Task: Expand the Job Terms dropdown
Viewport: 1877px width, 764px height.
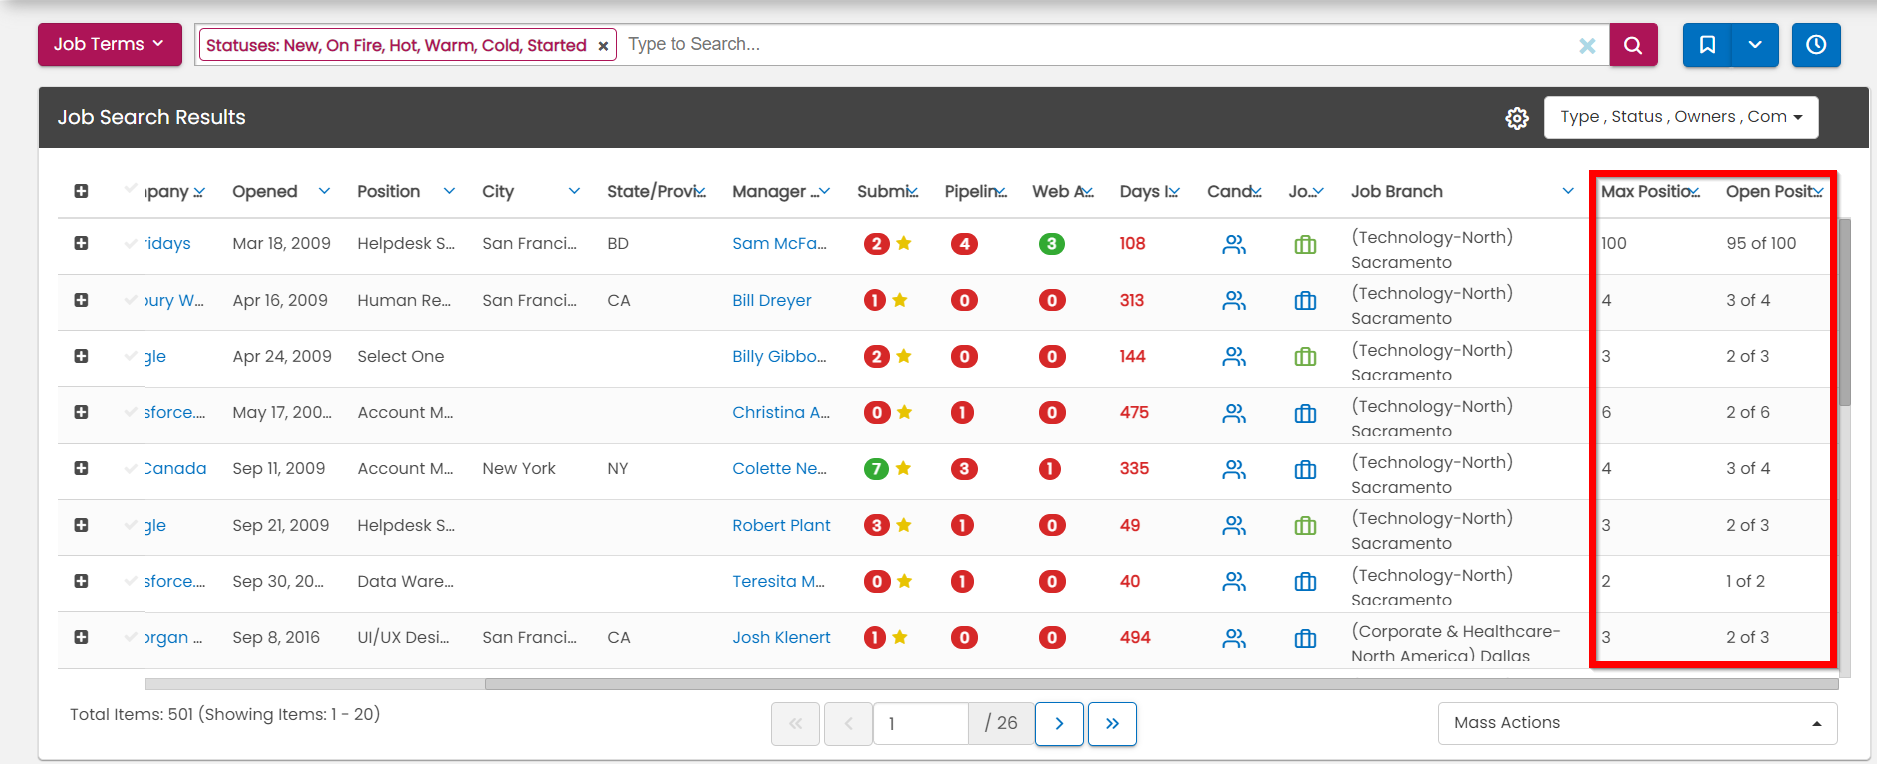Action: coord(109,44)
